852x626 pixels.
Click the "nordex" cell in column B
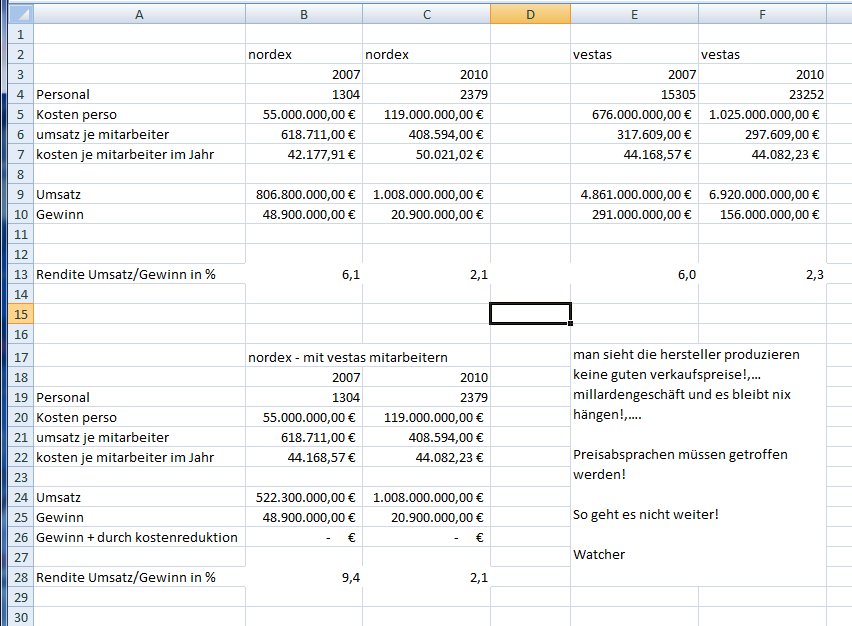click(x=304, y=54)
